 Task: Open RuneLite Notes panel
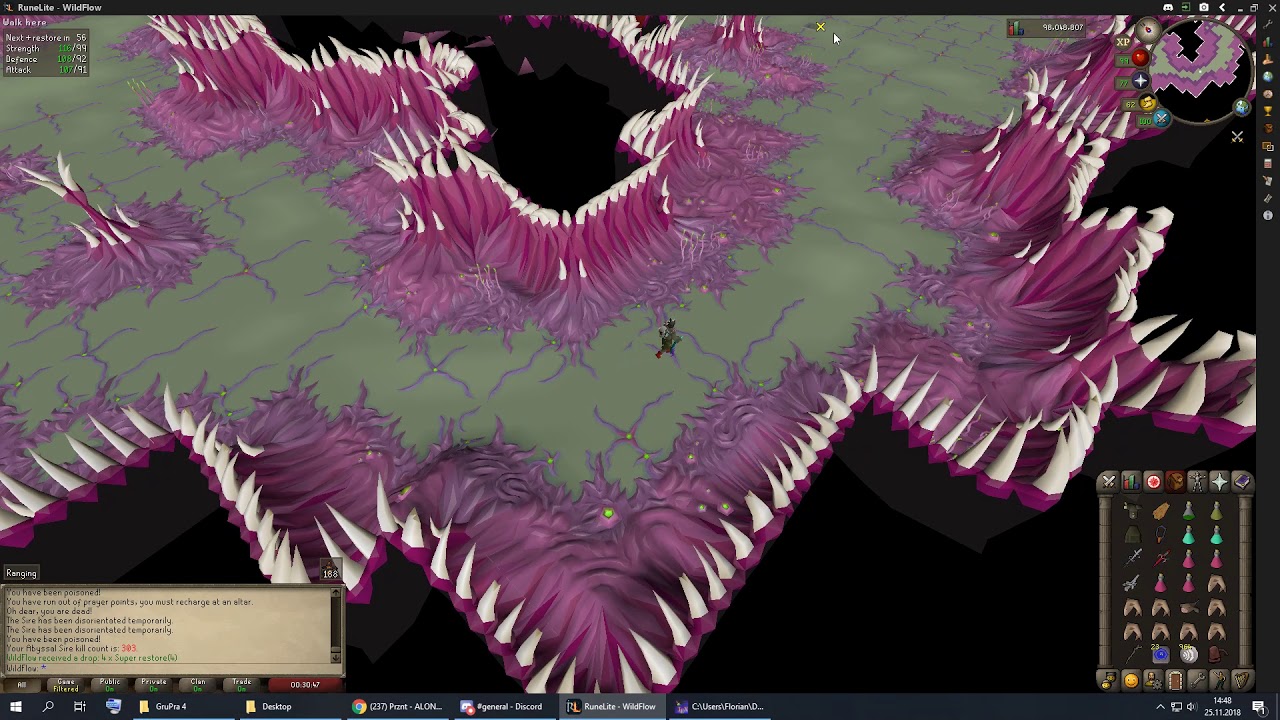pos(1268,180)
